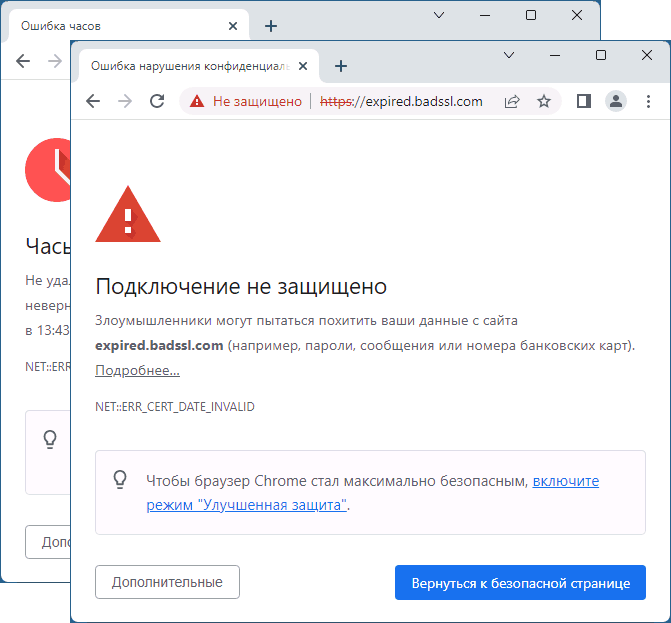
Task: Open the side panel icon
Action: 584,101
